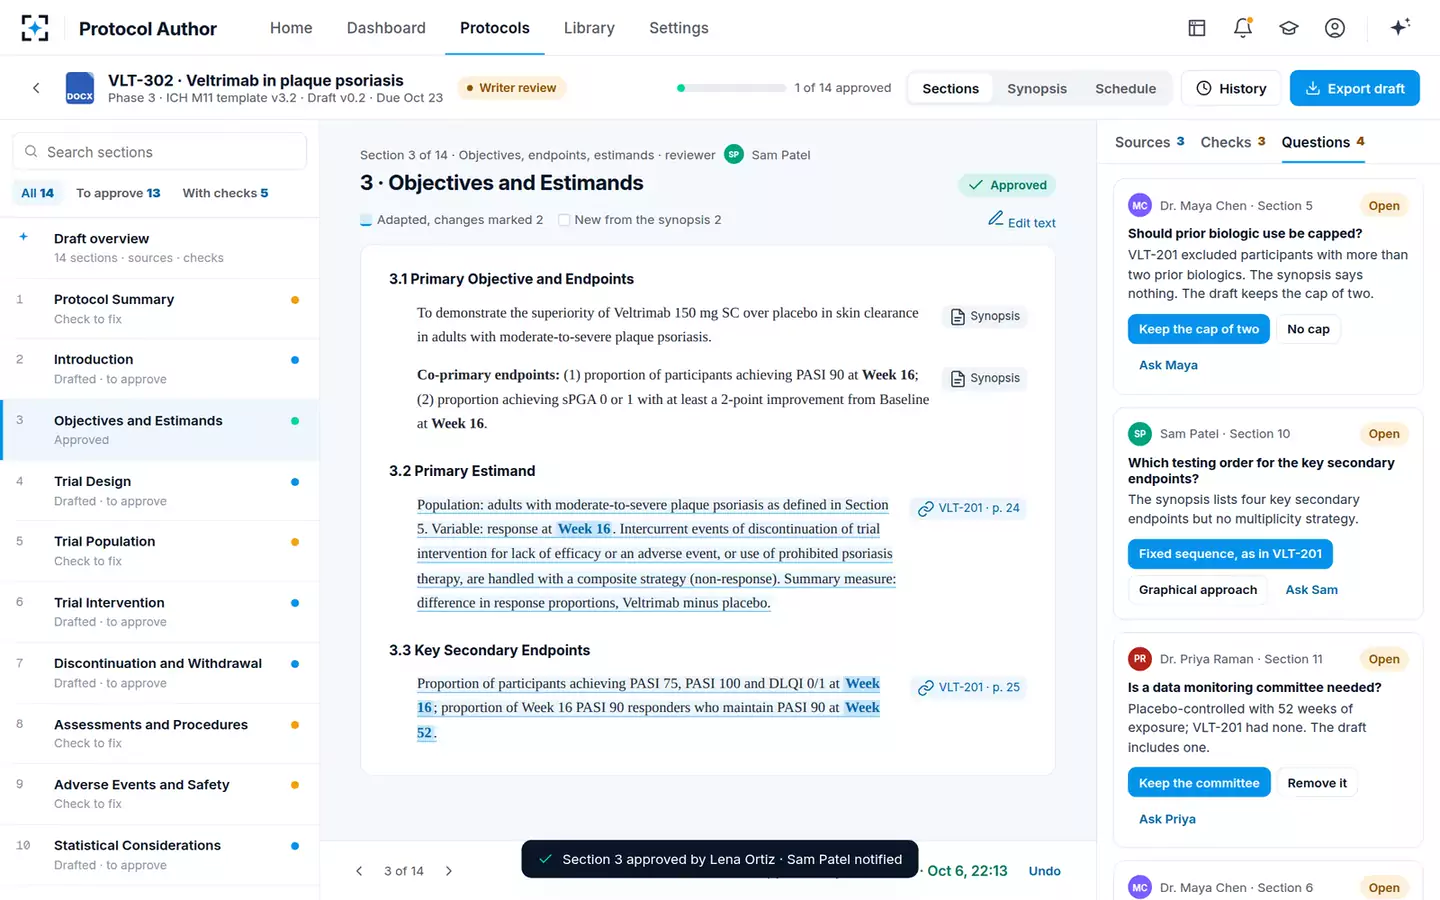Go to next section with the right chevron
Viewport: 1440px width, 900px height.
coord(449,871)
